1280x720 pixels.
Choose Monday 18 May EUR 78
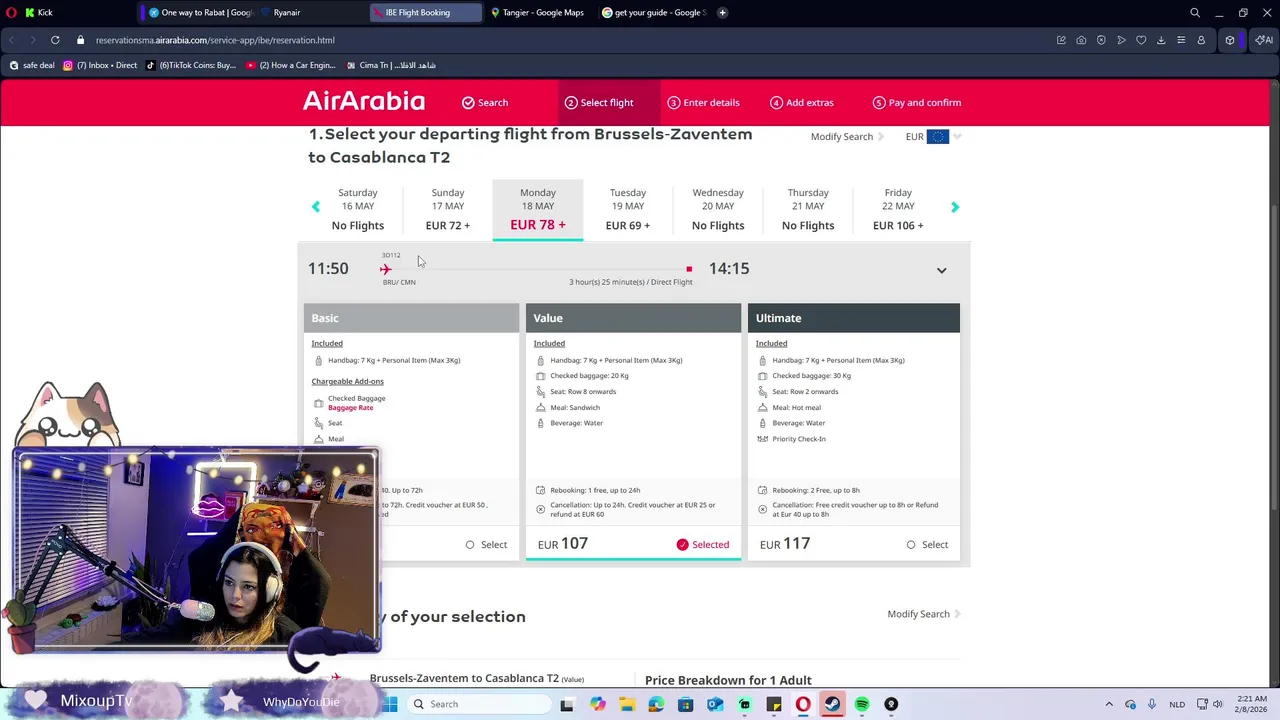538,209
